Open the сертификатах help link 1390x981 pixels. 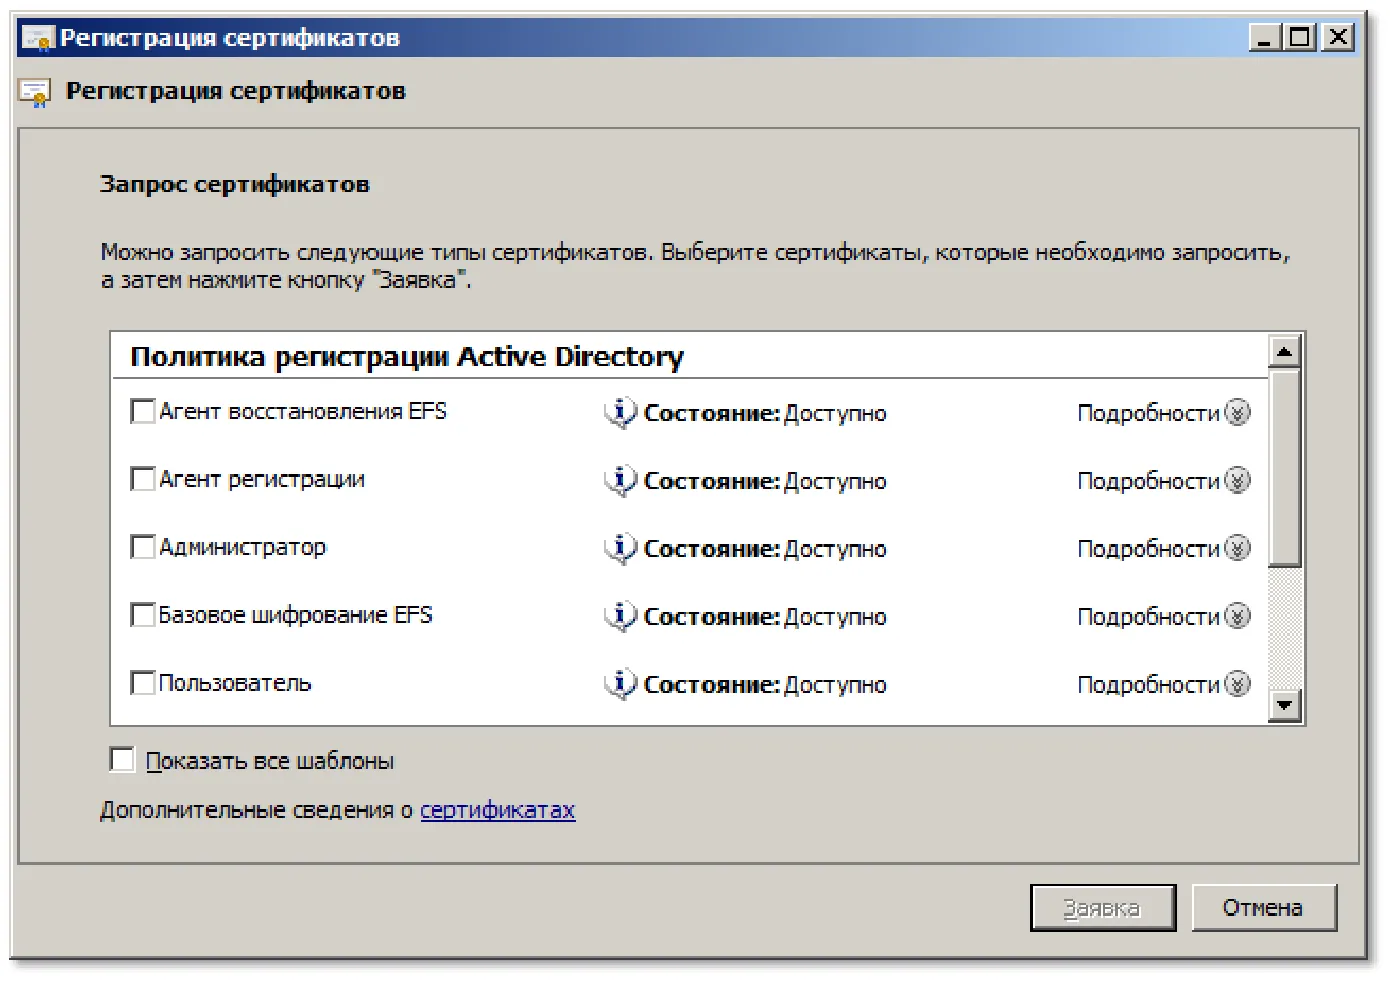click(x=497, y=811)
